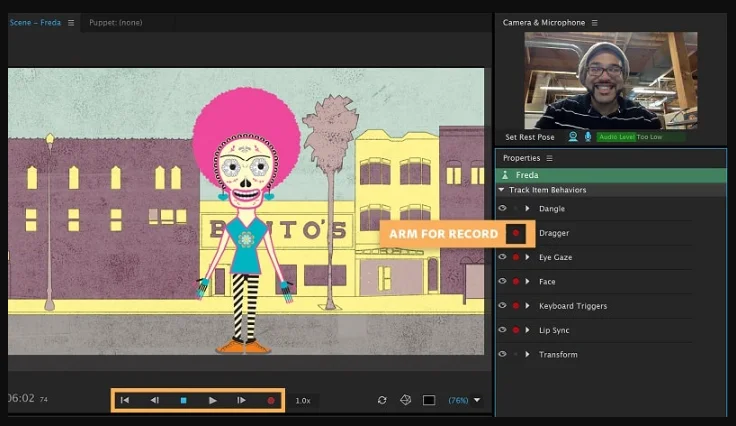Click the blue Stop button
The image size is (736, 426).
coord(184,400)
